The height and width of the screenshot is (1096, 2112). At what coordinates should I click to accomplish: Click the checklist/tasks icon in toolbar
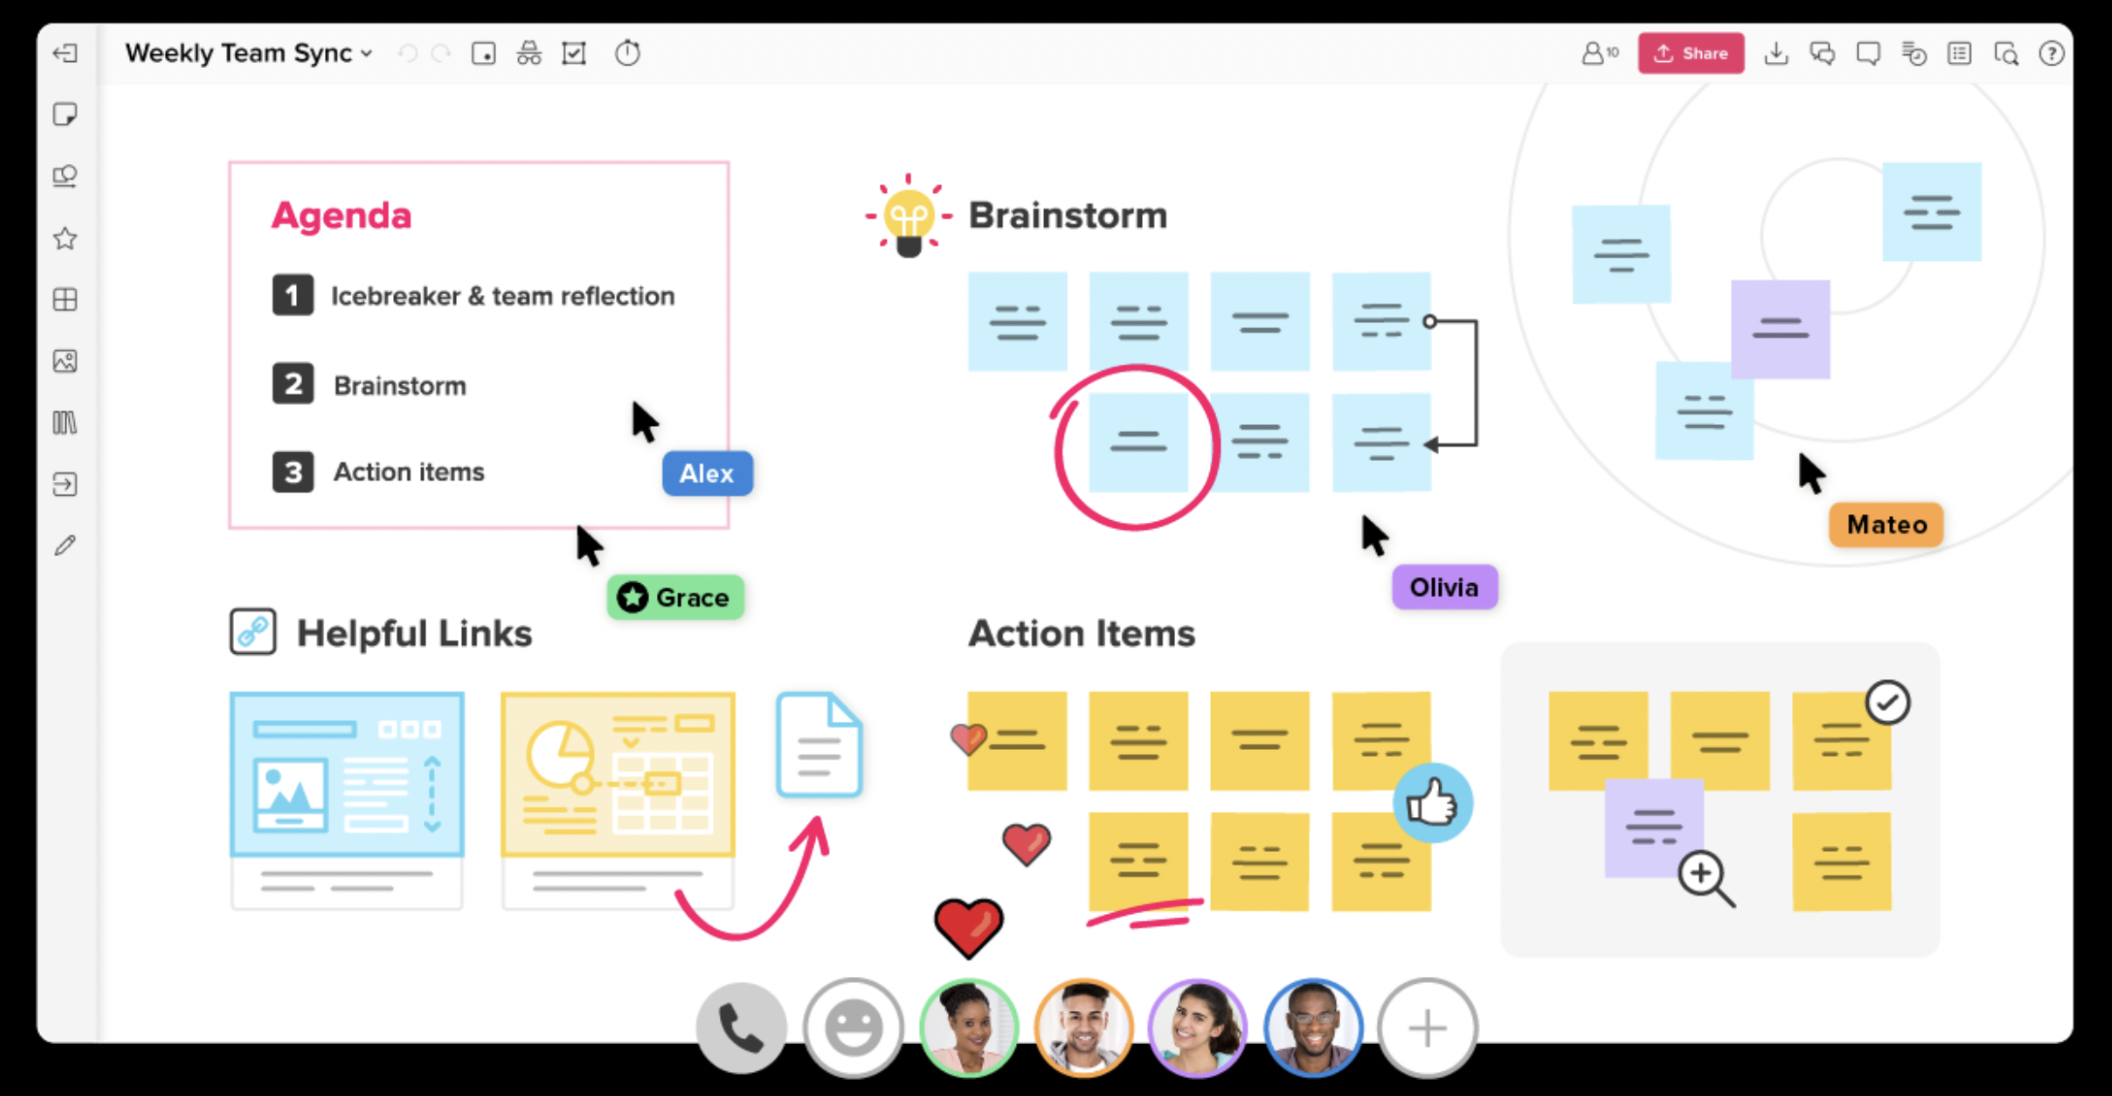point(575,52)
